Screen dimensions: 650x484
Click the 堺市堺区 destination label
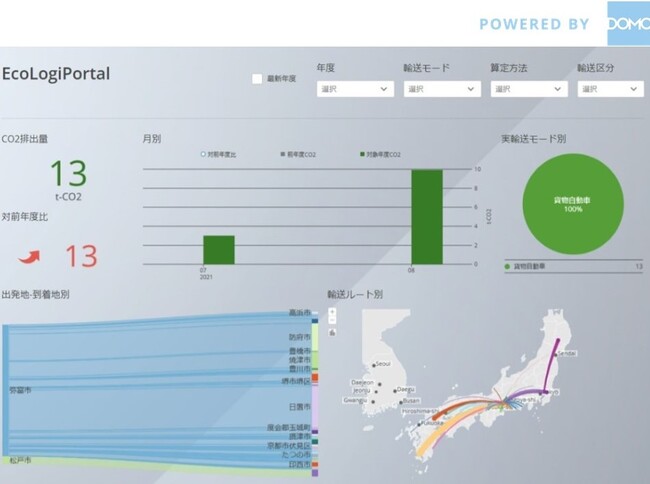click(x=296, y=381)
